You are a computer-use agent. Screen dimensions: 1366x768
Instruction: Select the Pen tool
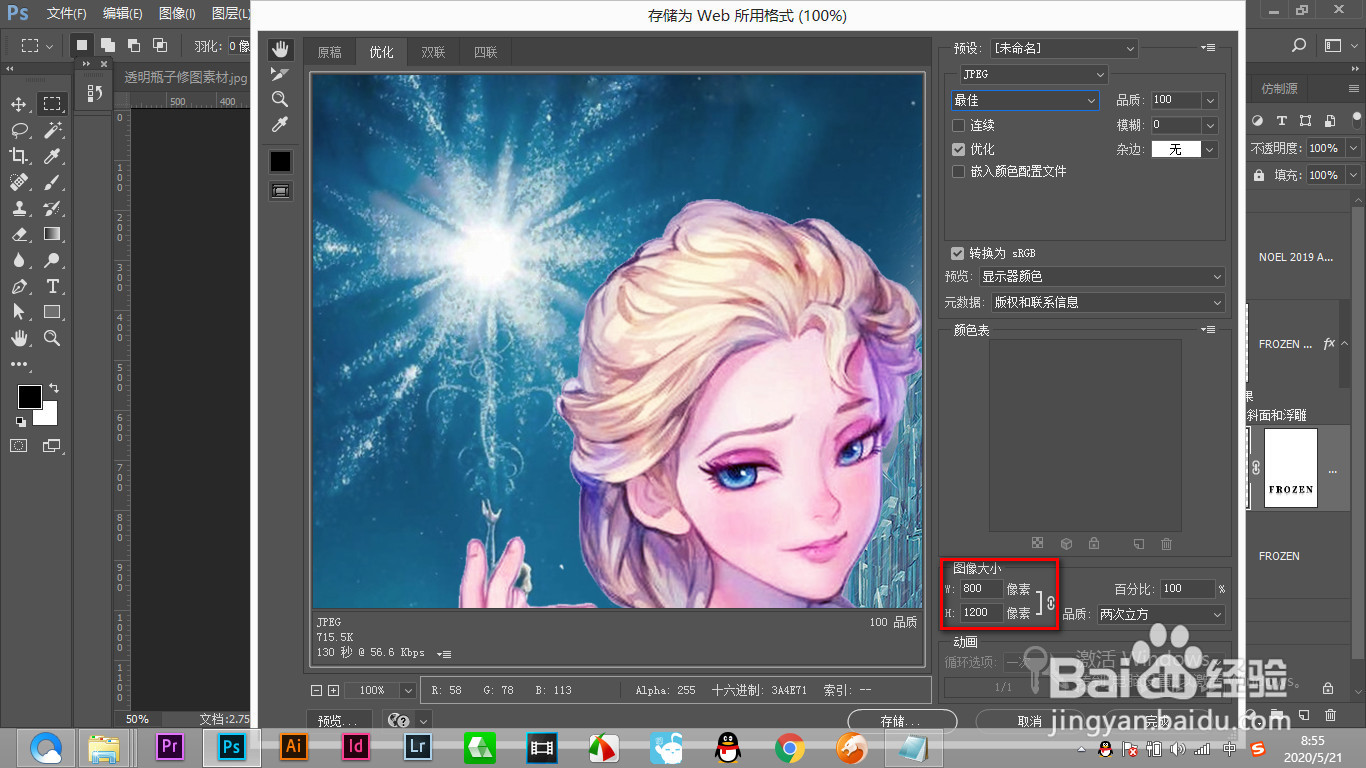(19, 286)
